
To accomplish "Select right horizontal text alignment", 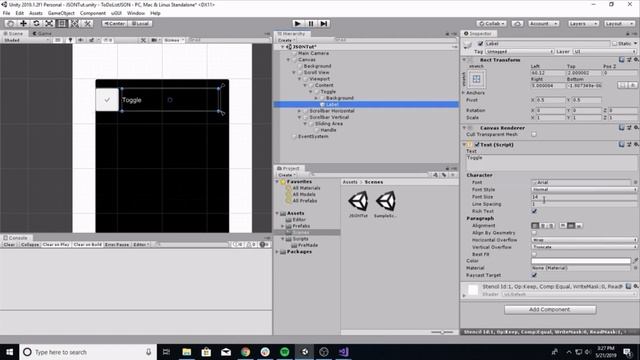I will click(x=551, y=225).
